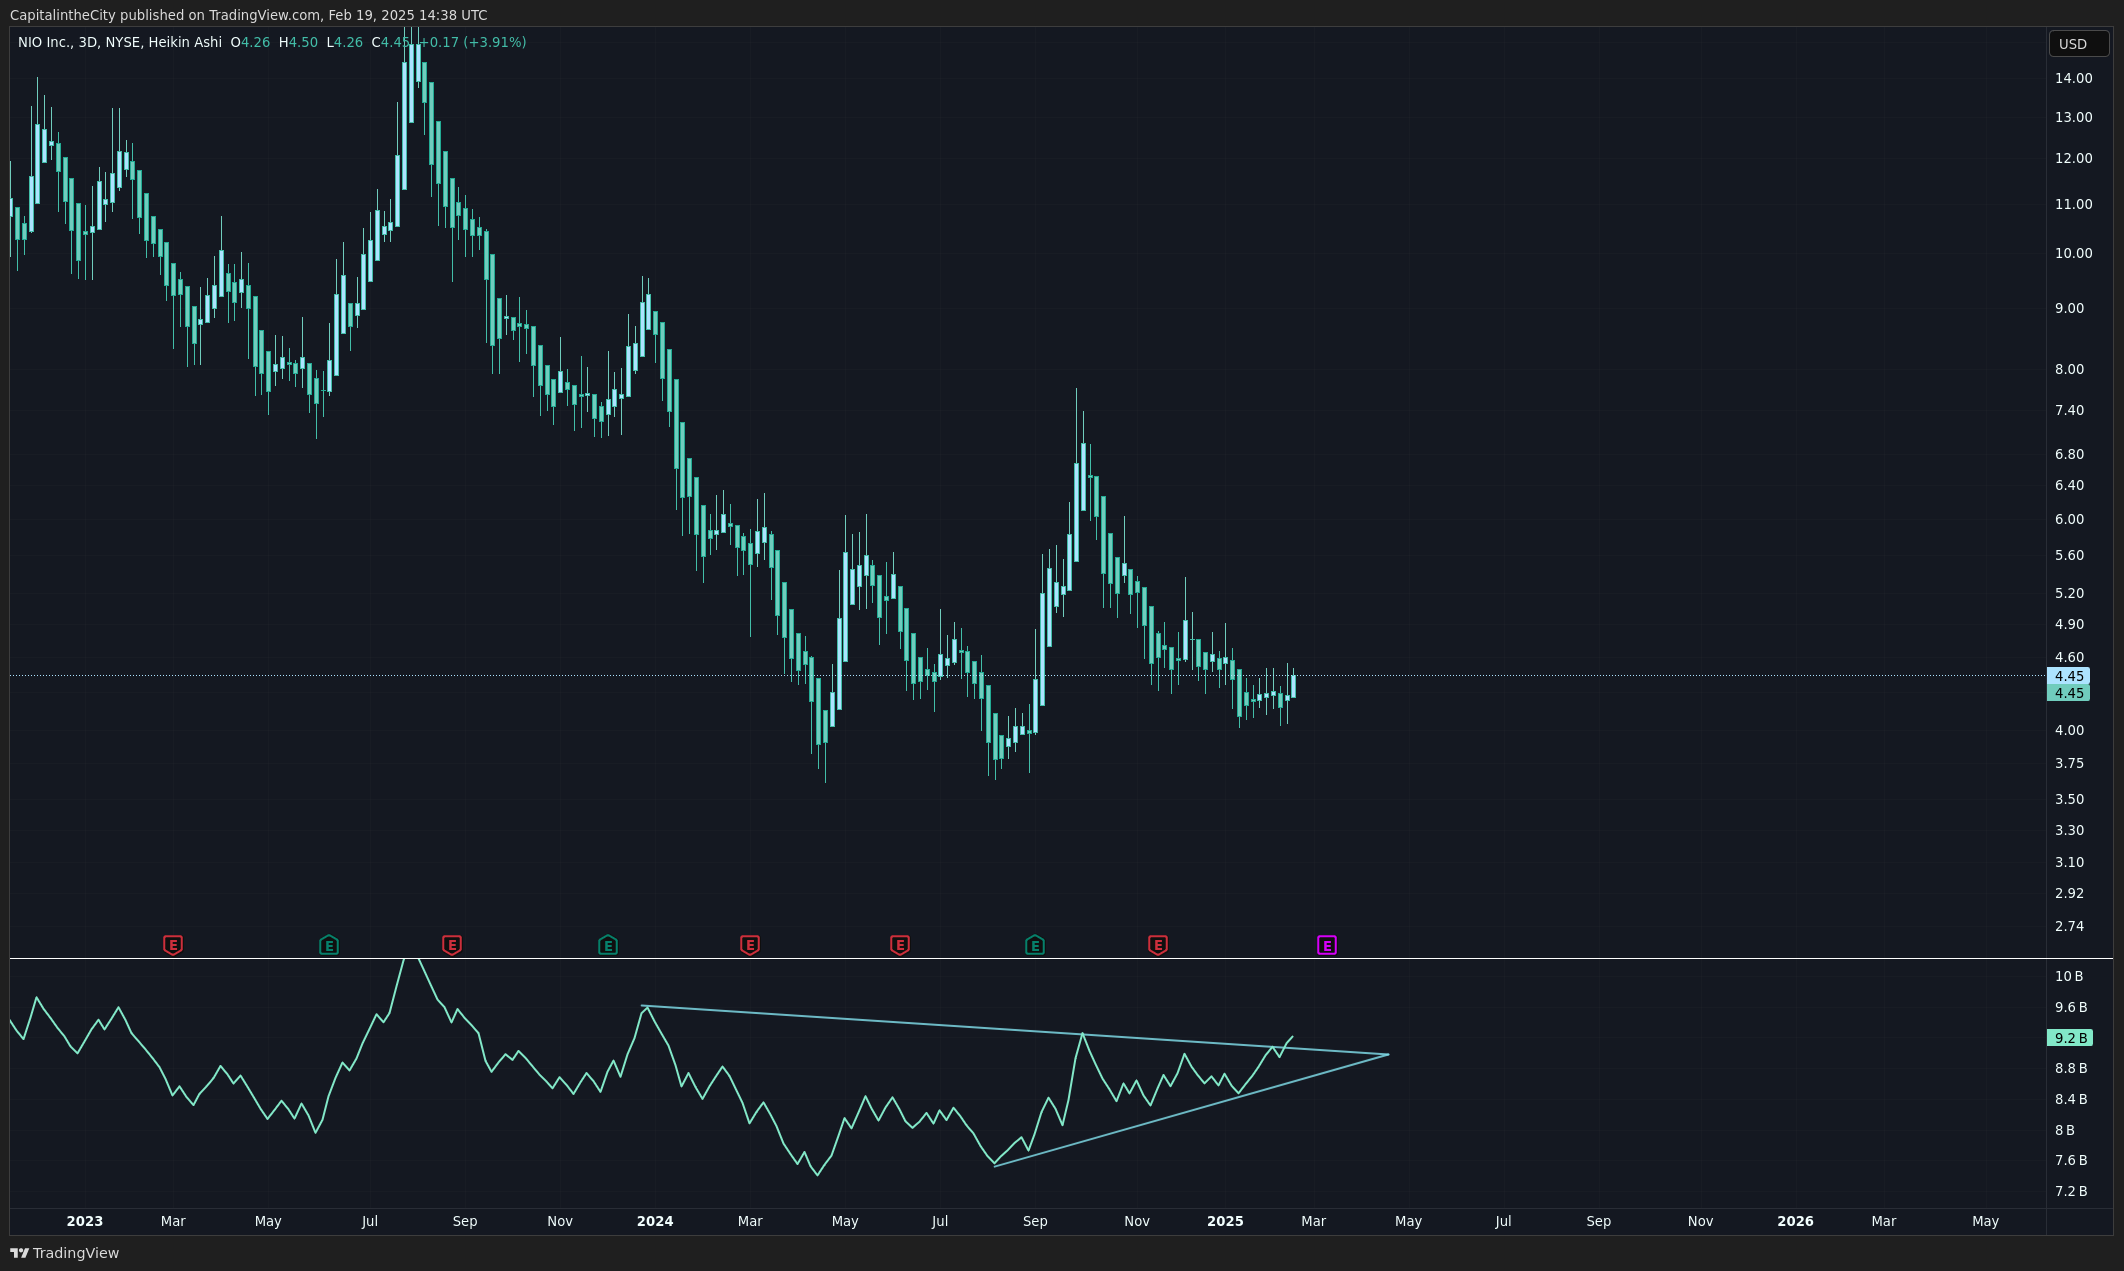Open the purple upcoming earnings marker
Viewport: 2124px width, 1271px height.
click(1327, 945)
